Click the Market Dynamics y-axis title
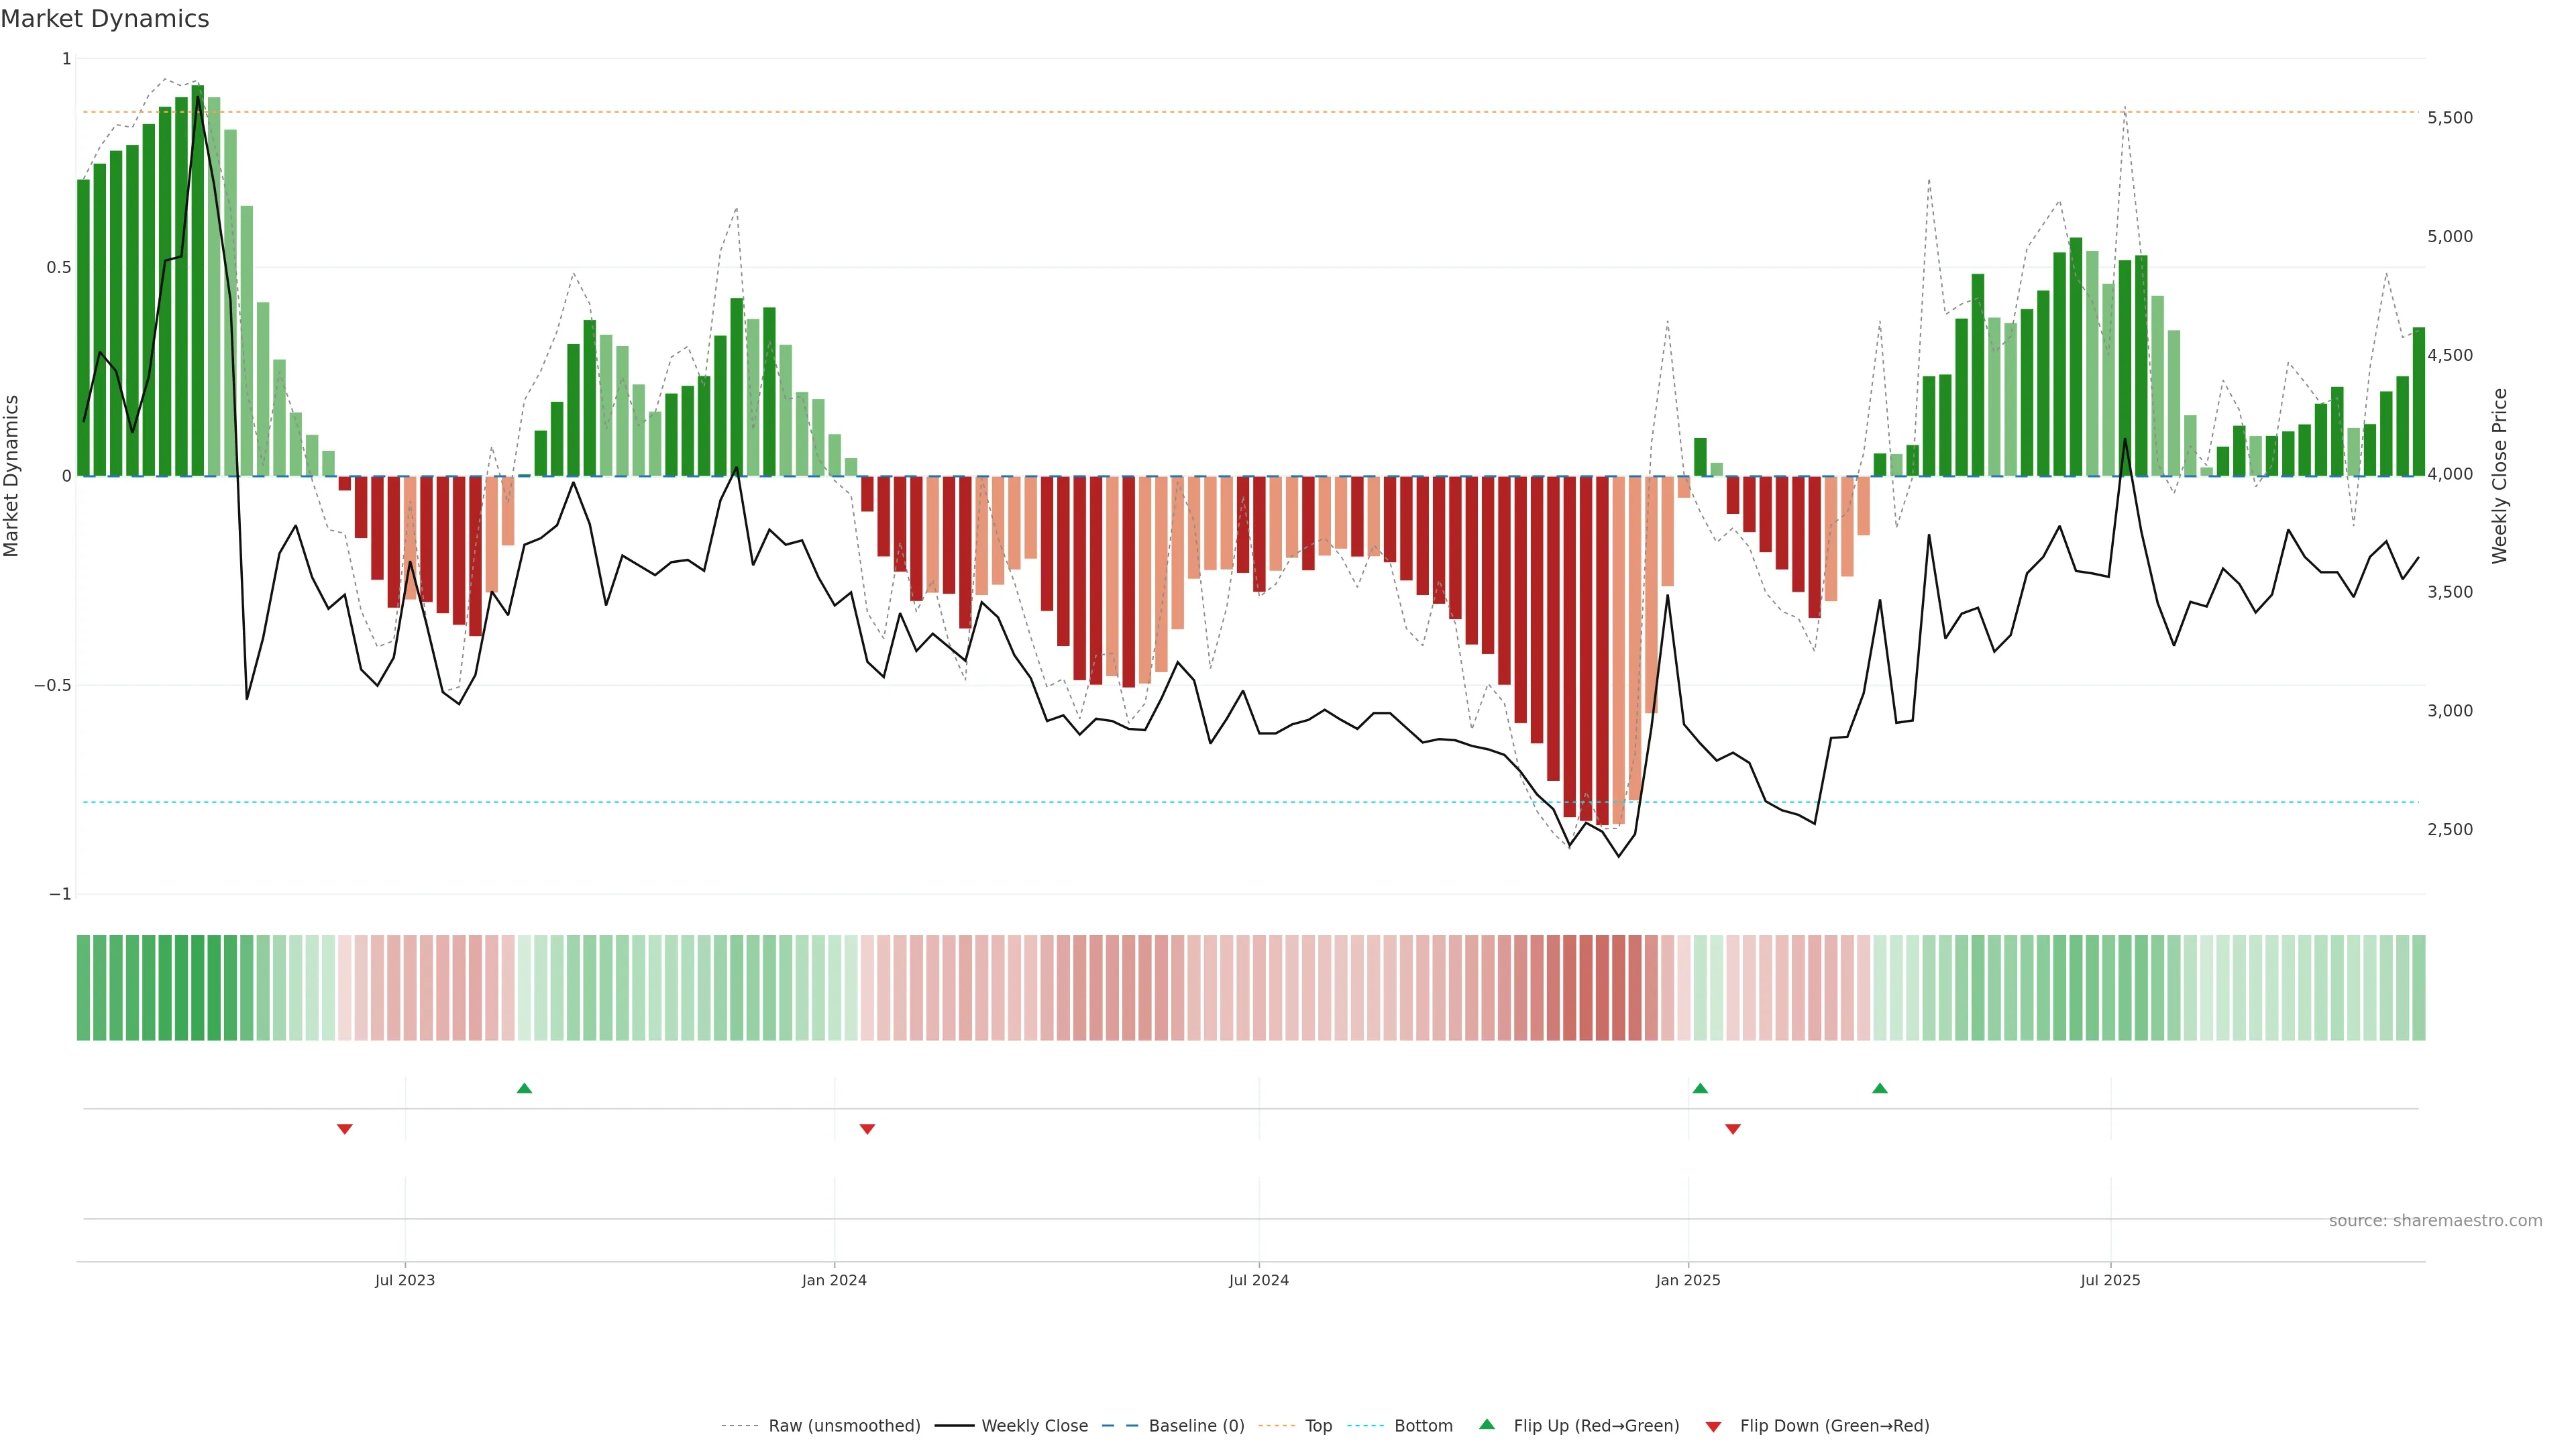Image resolution: width=2576 pixels, height=1449 pixels. click(x=12, y=476)
